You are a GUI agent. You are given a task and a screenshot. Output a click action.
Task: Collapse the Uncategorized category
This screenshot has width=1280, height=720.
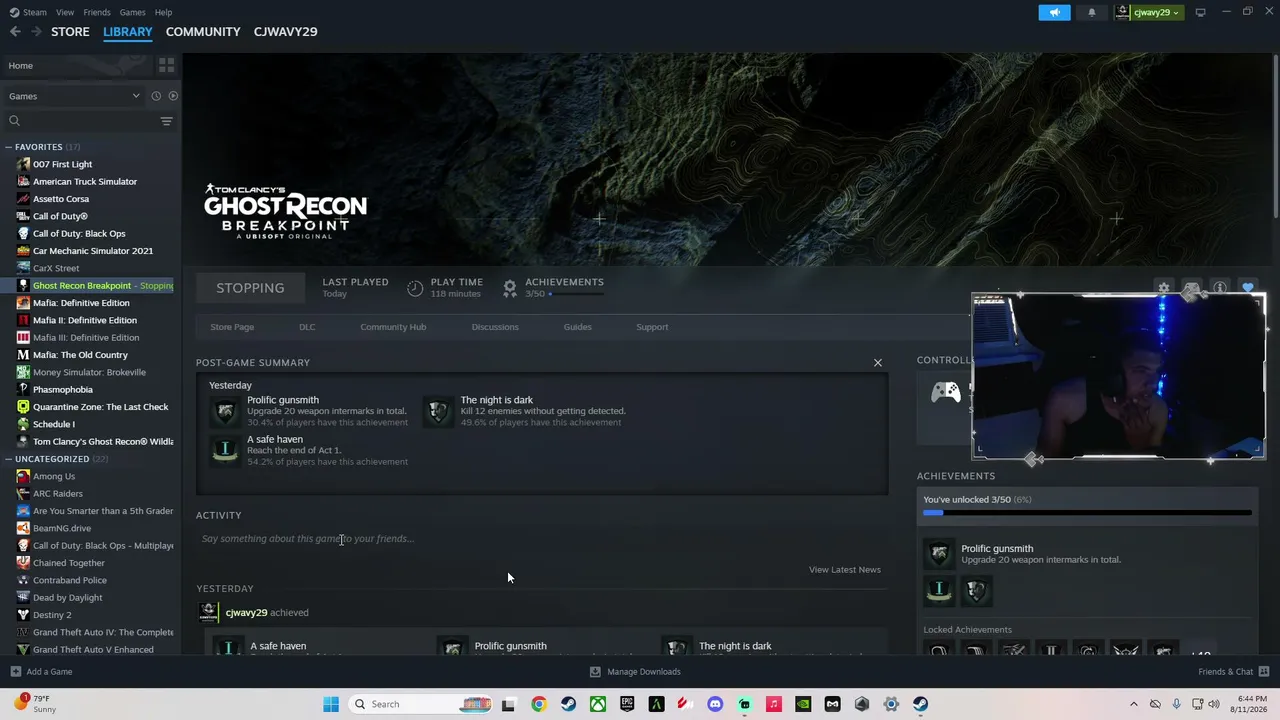(x=8, y=459)
